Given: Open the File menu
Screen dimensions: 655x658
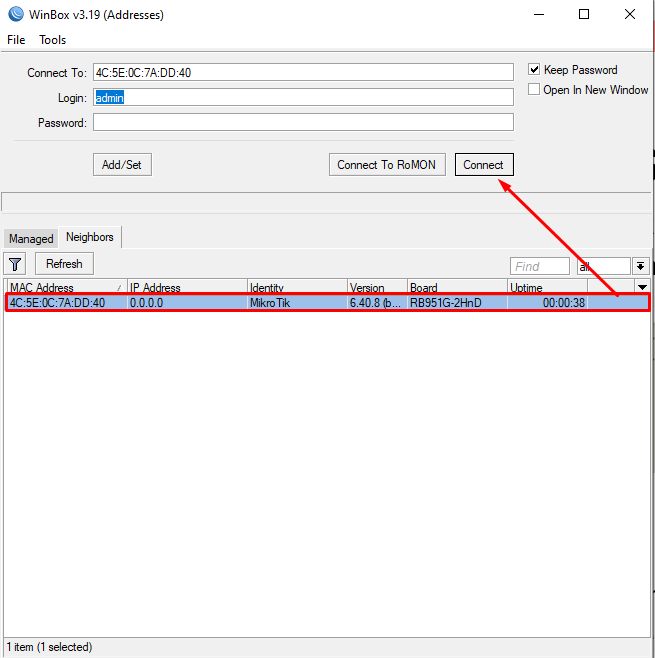Looking at the screenshot, I should click(x=16, y=40).
